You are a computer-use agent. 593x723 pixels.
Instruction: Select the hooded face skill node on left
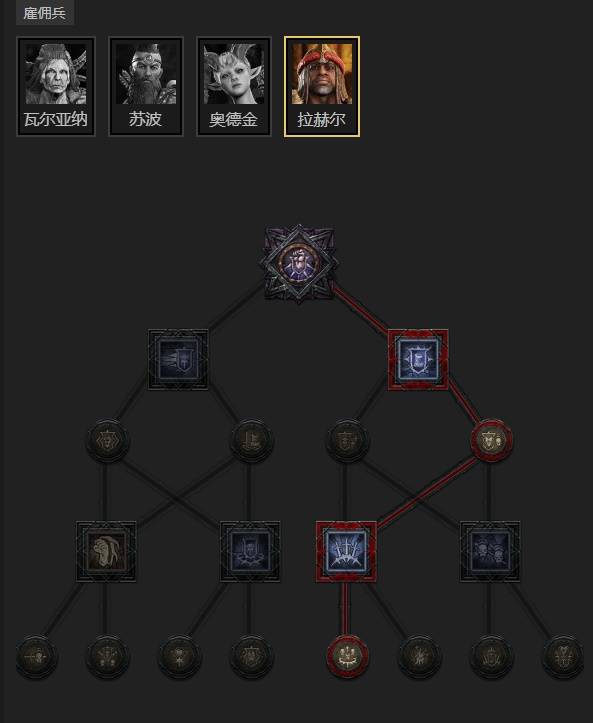[106, 551]
